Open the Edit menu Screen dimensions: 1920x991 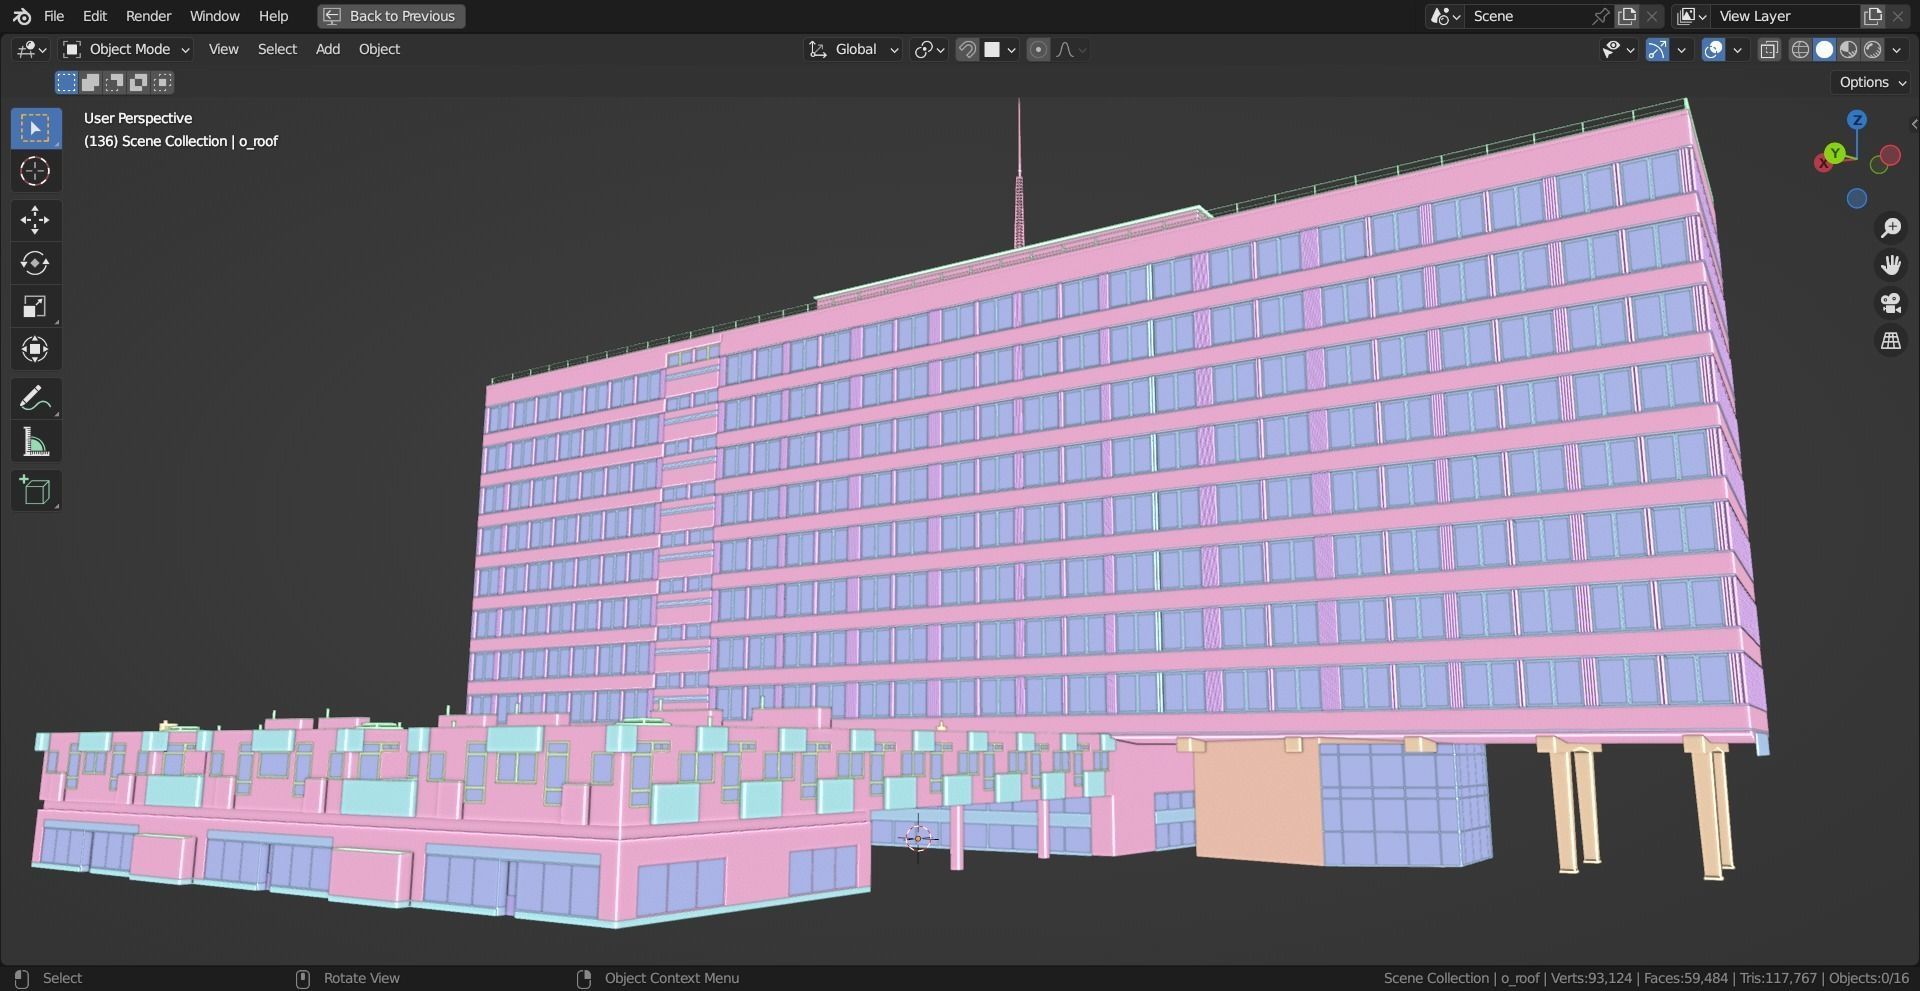coord(95,16)
